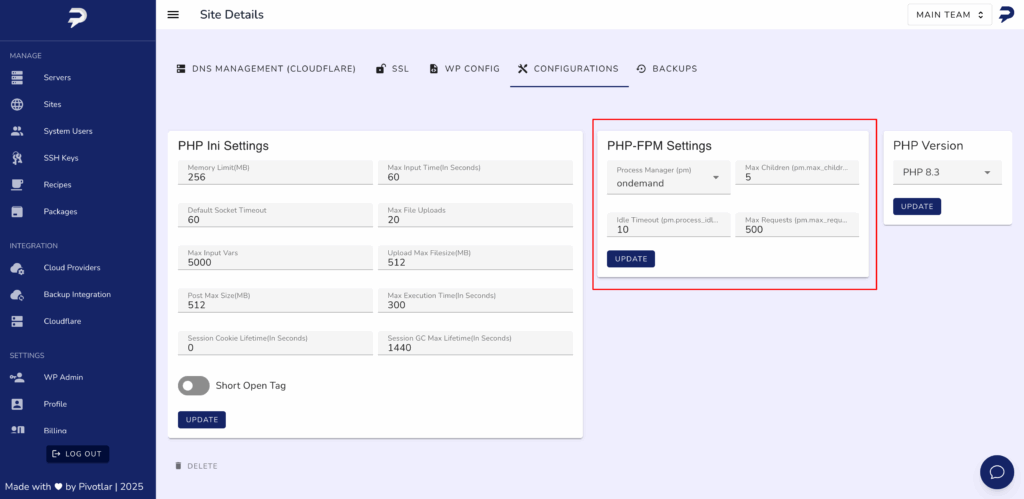1024x499 pixels.
Task: Click the Max File Uploads field
Action: click(475, 215)
